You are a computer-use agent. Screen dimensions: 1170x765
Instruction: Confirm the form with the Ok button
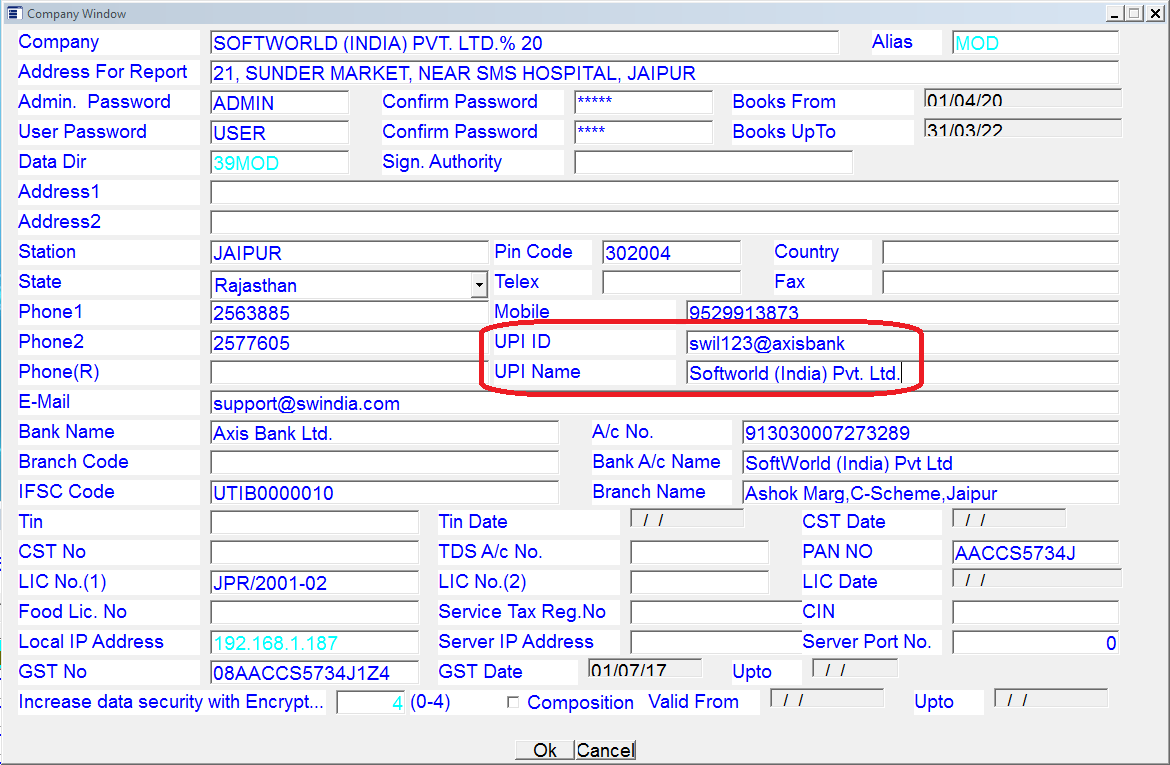click(x=545, y=750)
